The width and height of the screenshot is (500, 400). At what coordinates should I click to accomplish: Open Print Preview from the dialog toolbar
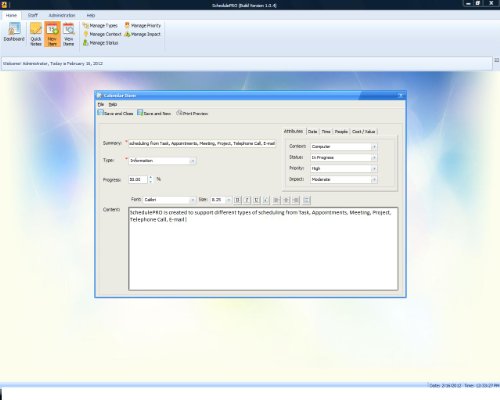(192, 113)
